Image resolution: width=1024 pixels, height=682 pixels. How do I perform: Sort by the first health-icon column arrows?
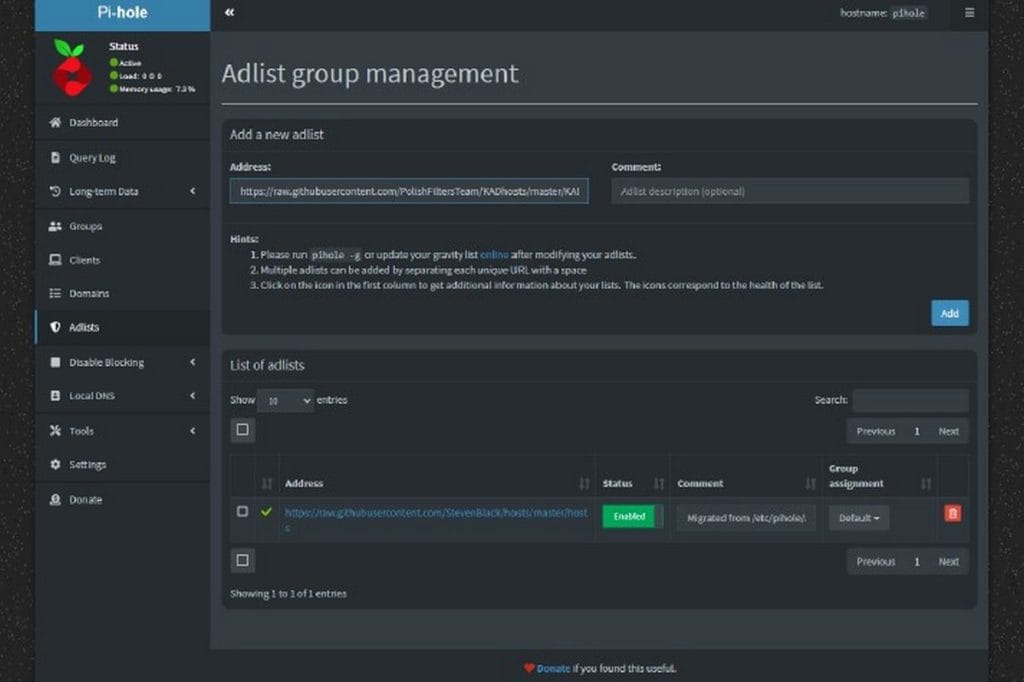[x=266, y=483]
